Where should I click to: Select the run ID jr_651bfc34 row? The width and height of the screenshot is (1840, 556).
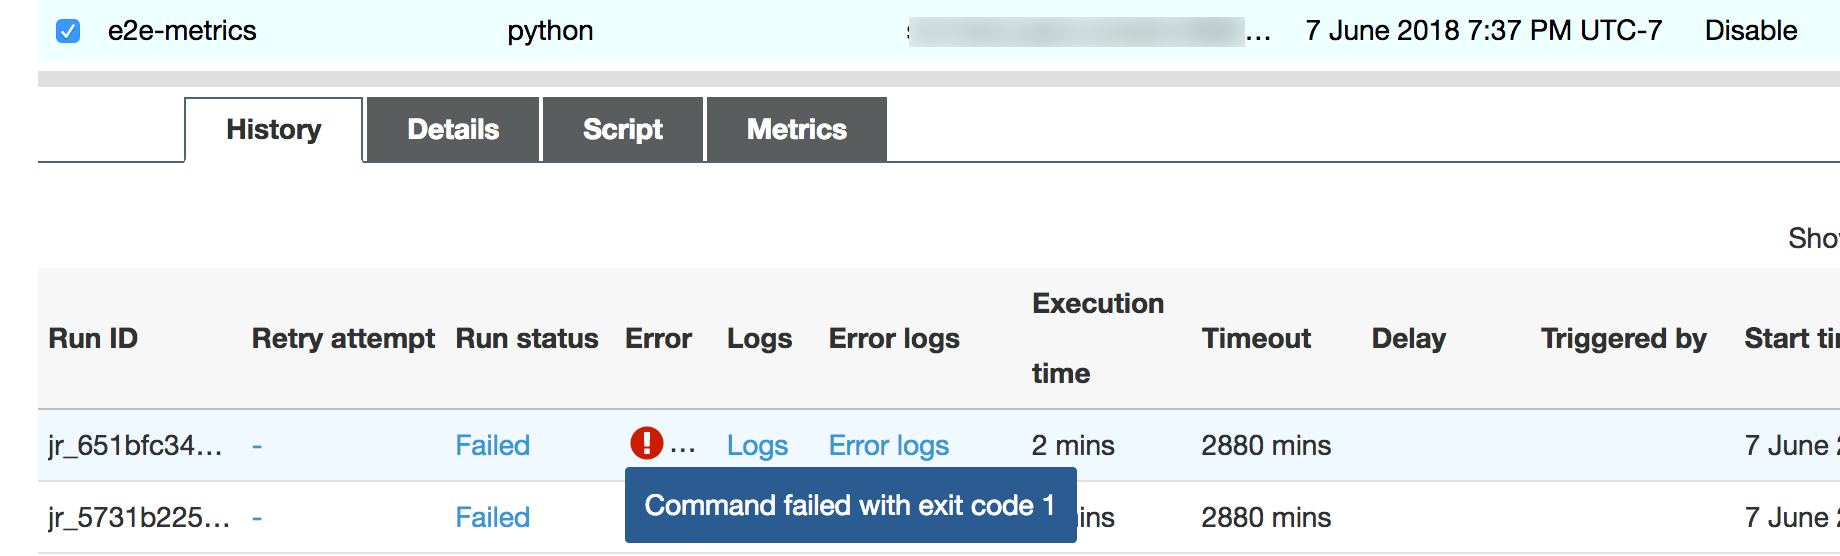click(x=135, y=446)
